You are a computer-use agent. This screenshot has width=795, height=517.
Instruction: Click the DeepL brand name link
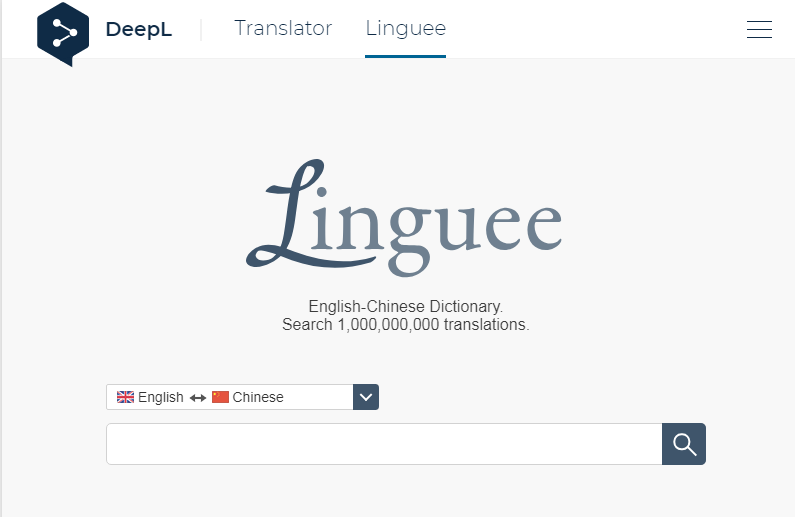tap(139, 29)
